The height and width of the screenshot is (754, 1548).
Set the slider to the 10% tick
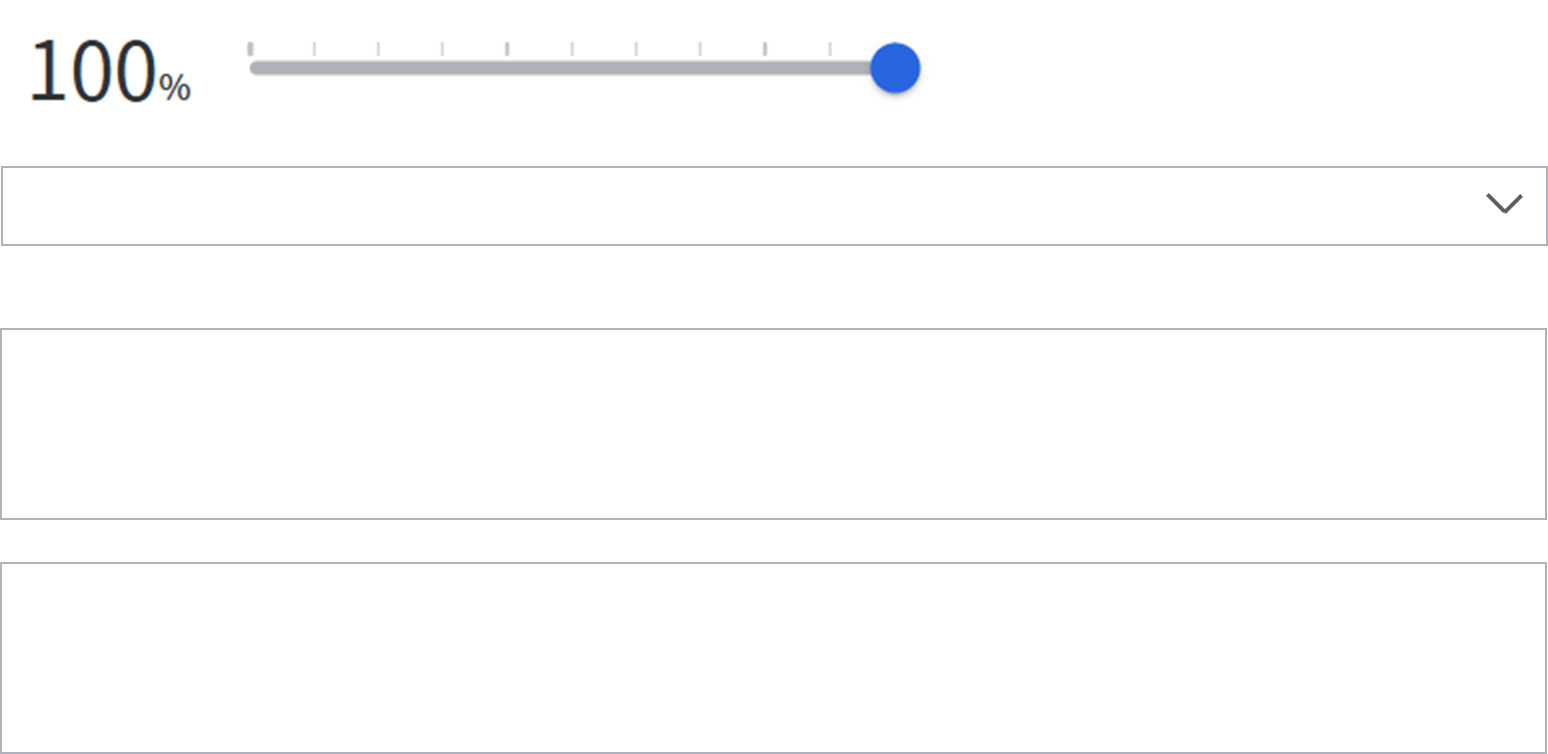(x=315, y=68)
